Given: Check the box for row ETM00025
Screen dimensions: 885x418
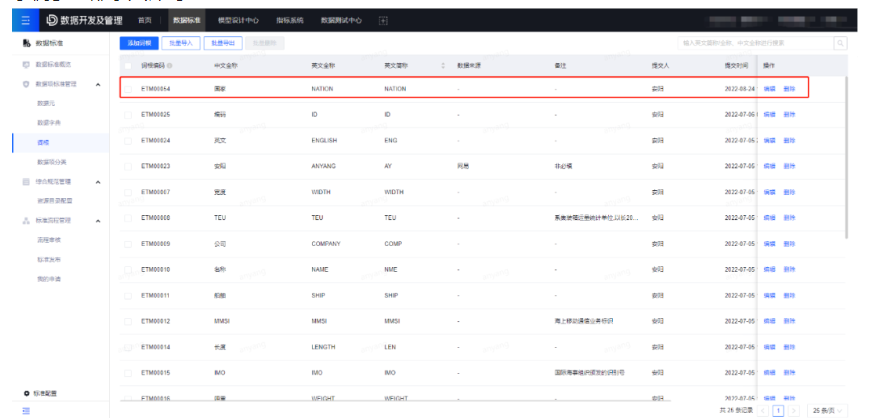Looking at the screenshot, I should coord(128,115).
